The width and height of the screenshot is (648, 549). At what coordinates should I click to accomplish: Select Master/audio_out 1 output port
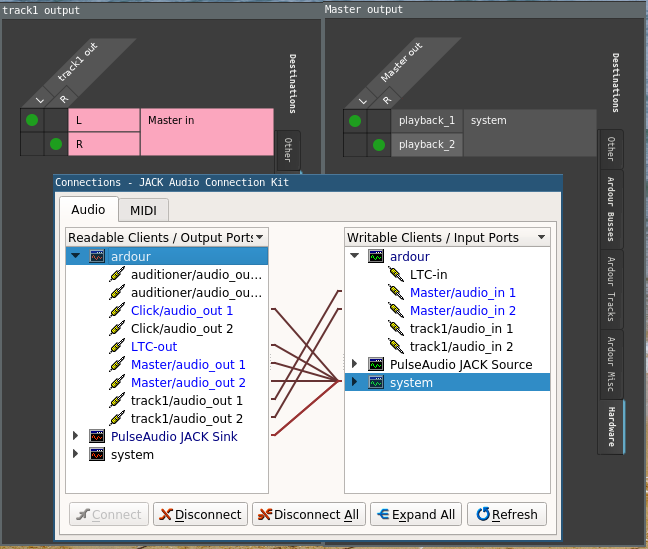pyautogui.click(x=187, y=365)
